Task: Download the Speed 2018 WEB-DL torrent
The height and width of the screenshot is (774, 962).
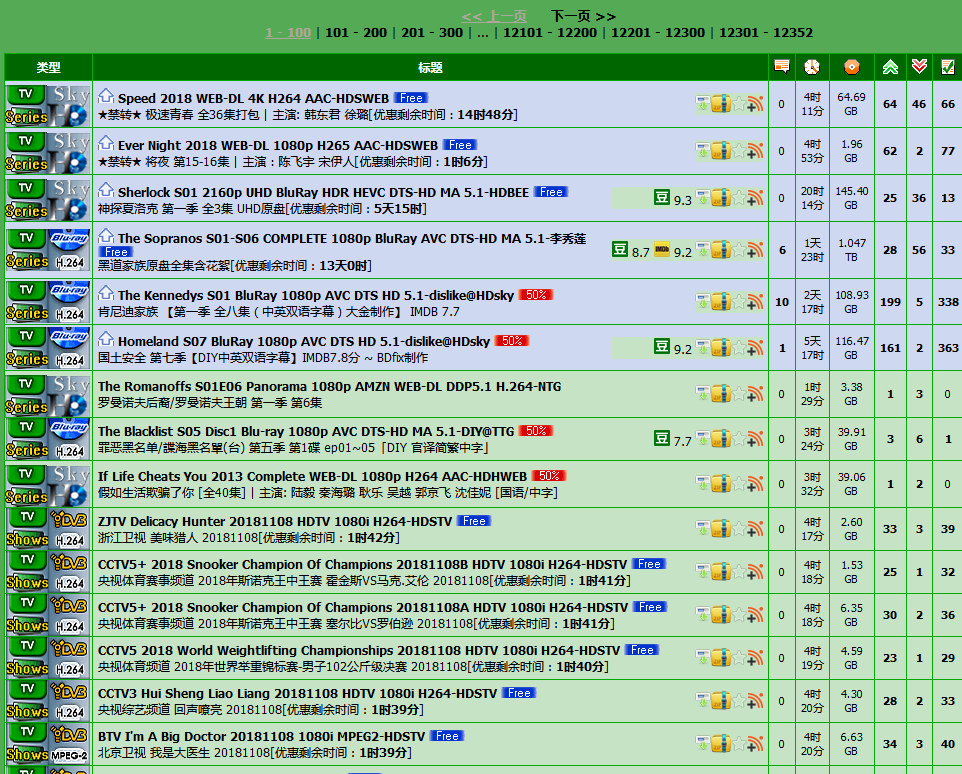Action: 702,103
